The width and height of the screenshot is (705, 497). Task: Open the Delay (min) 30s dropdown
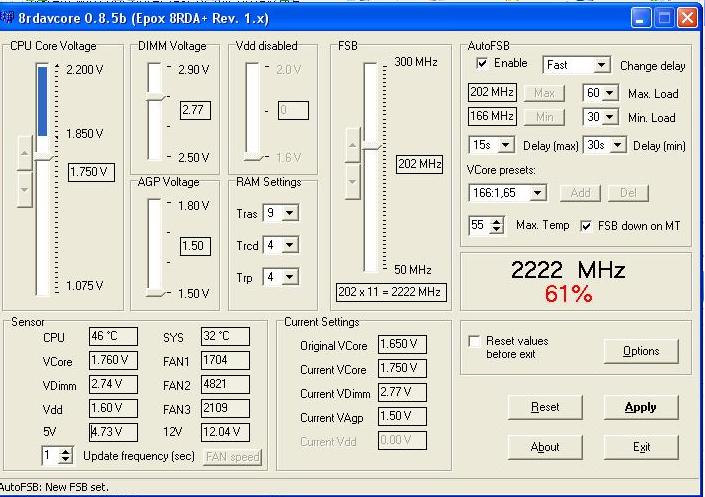click(617, 145)
